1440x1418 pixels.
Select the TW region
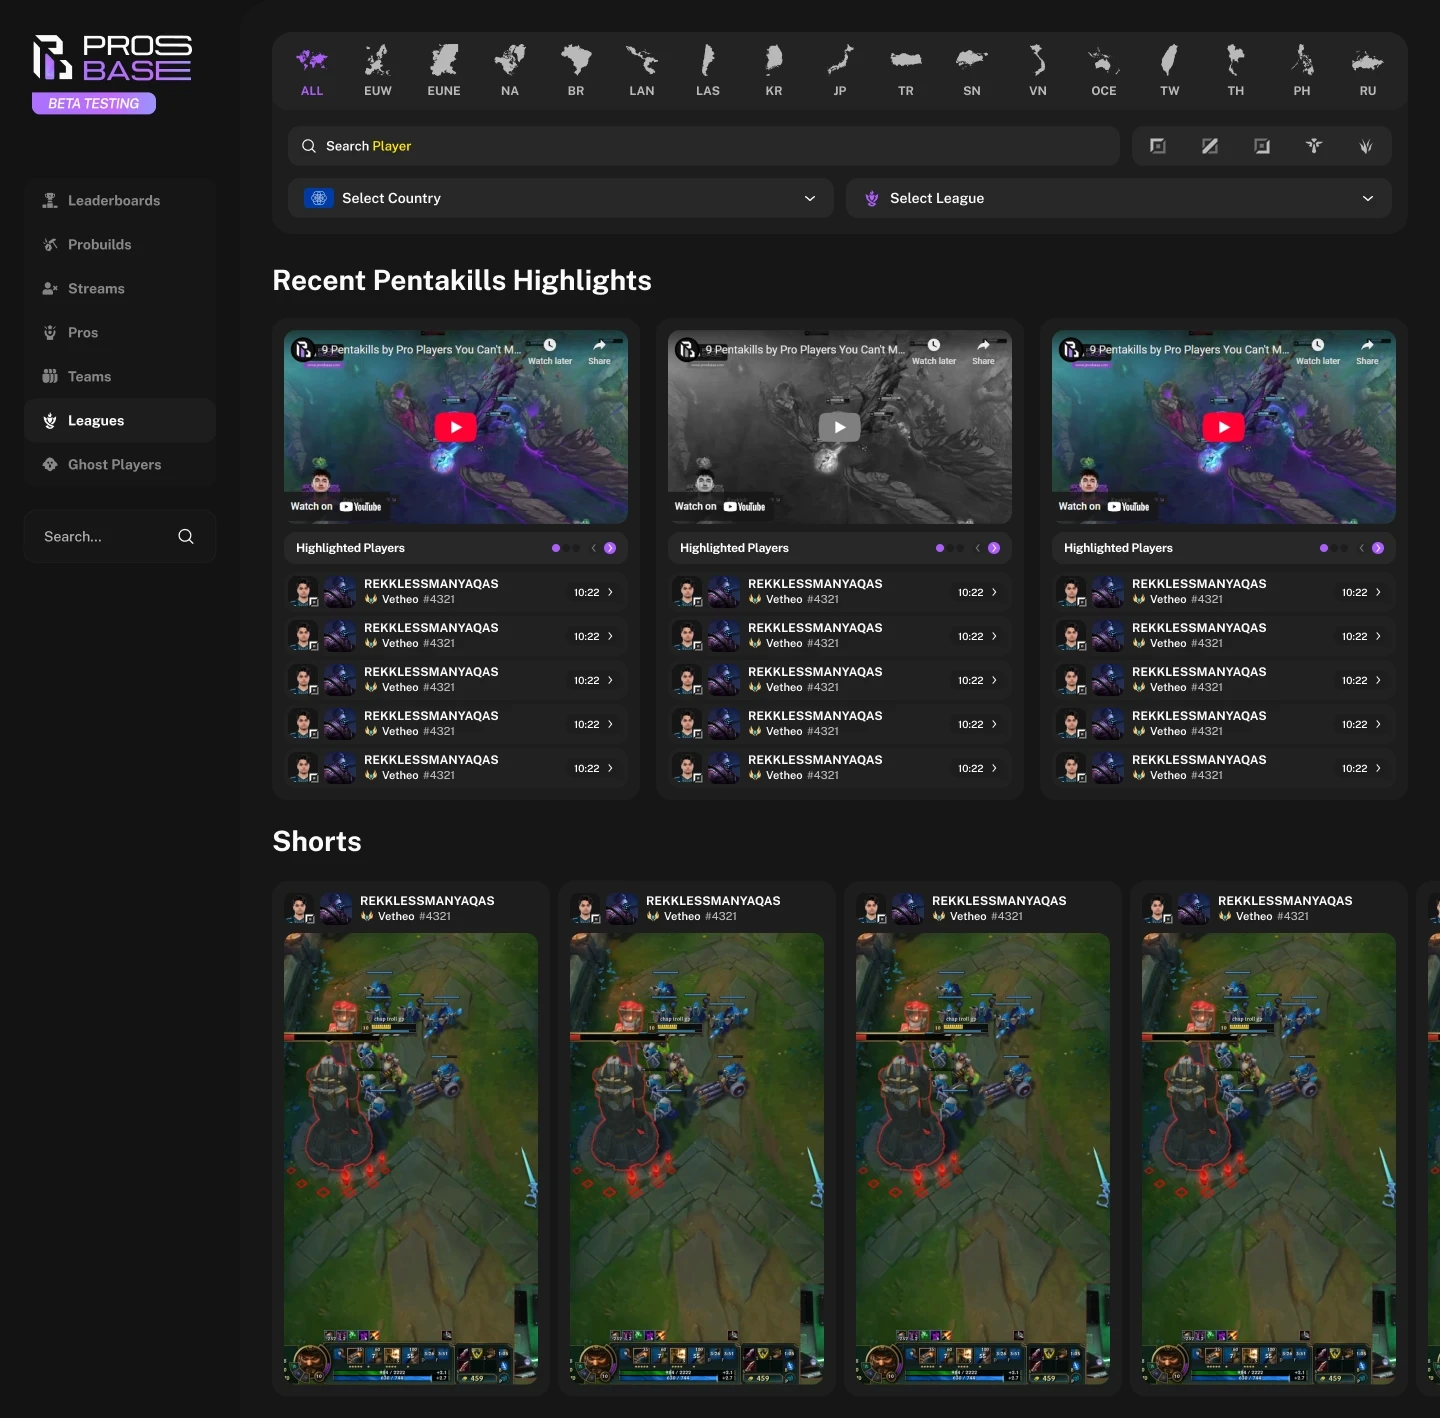click(x=1170, y=71)
